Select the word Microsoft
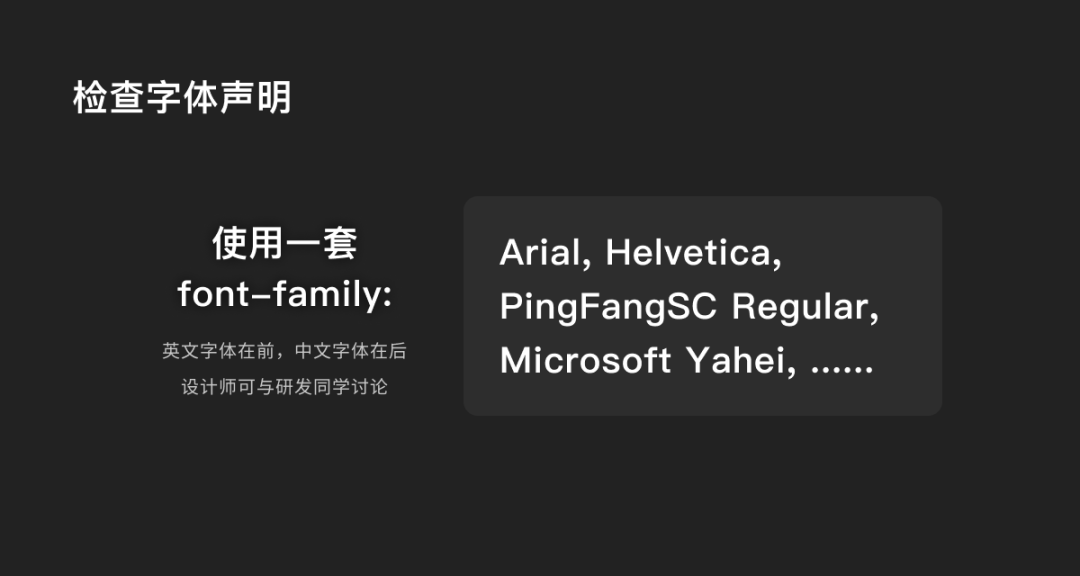1080x576 pixels. click(x=585, y=360)
